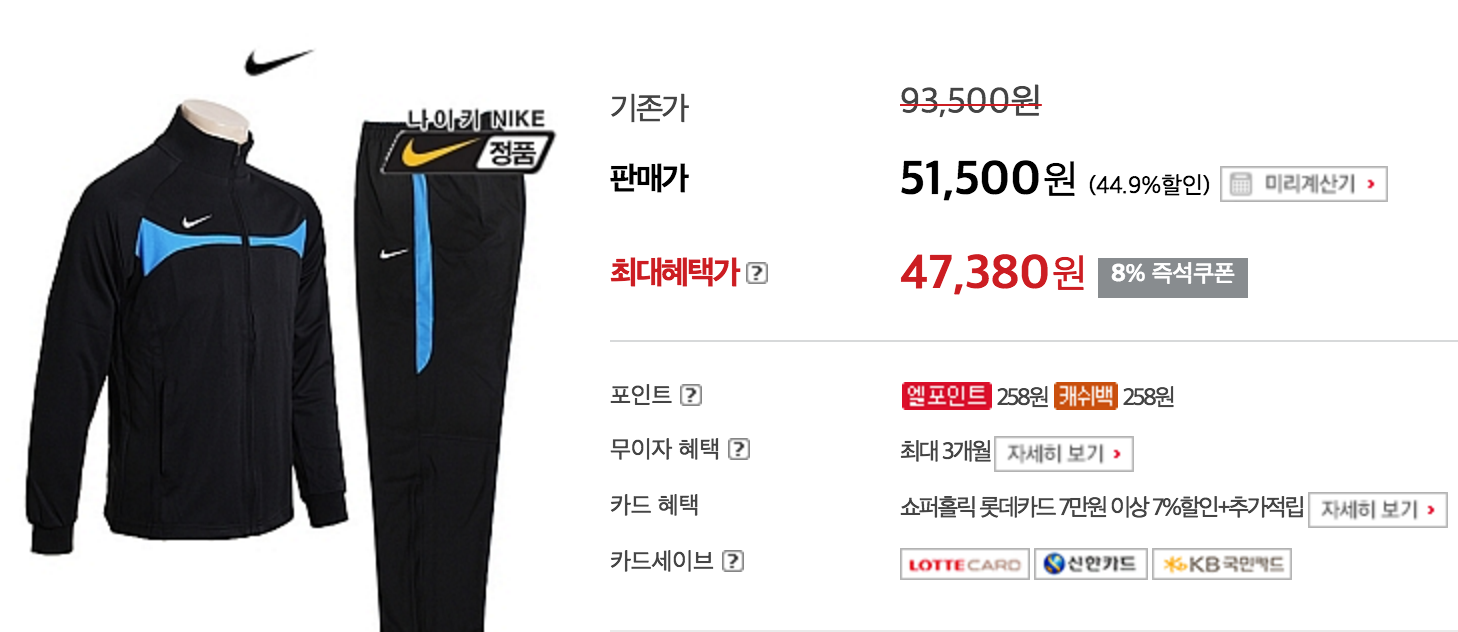
Task: Click the help icon beside 최대혜택가
Action: 757,272
